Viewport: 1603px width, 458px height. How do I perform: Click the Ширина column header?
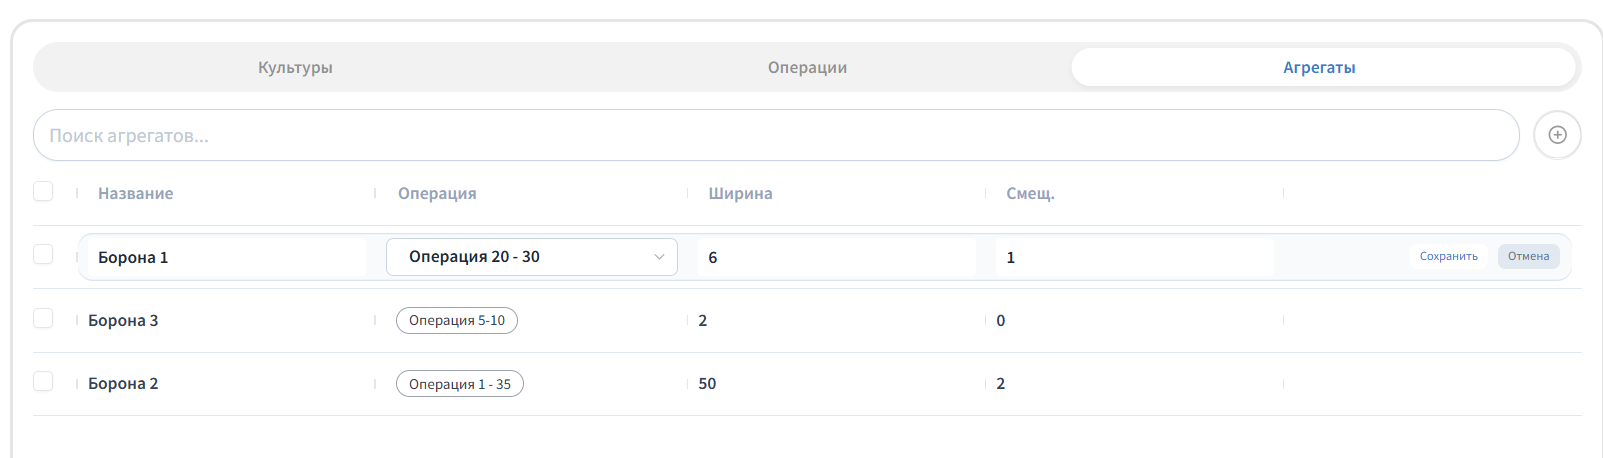(740, 193)
